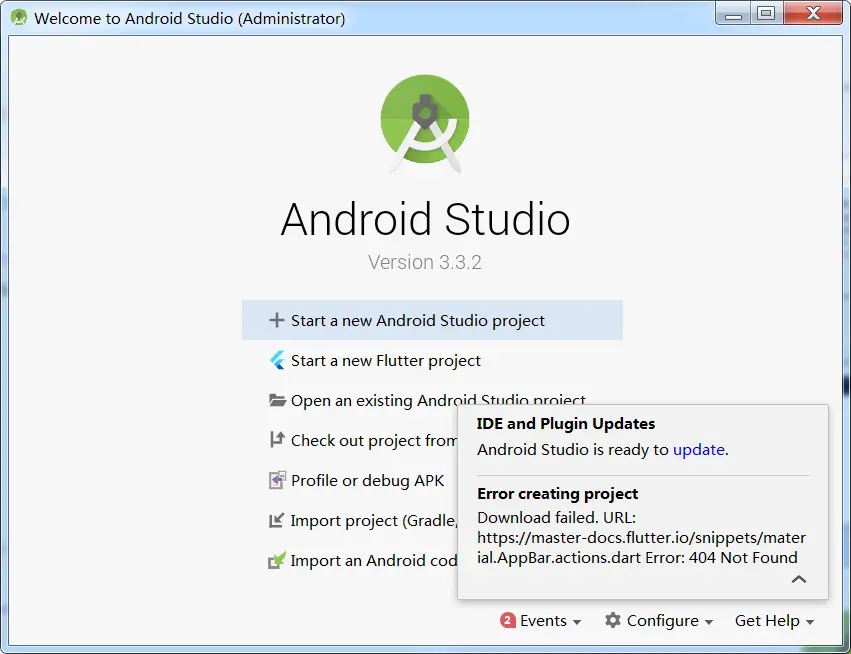Click the Import Android code sample icon
This screenshot has height=654, width=851.
pos(277,560)
